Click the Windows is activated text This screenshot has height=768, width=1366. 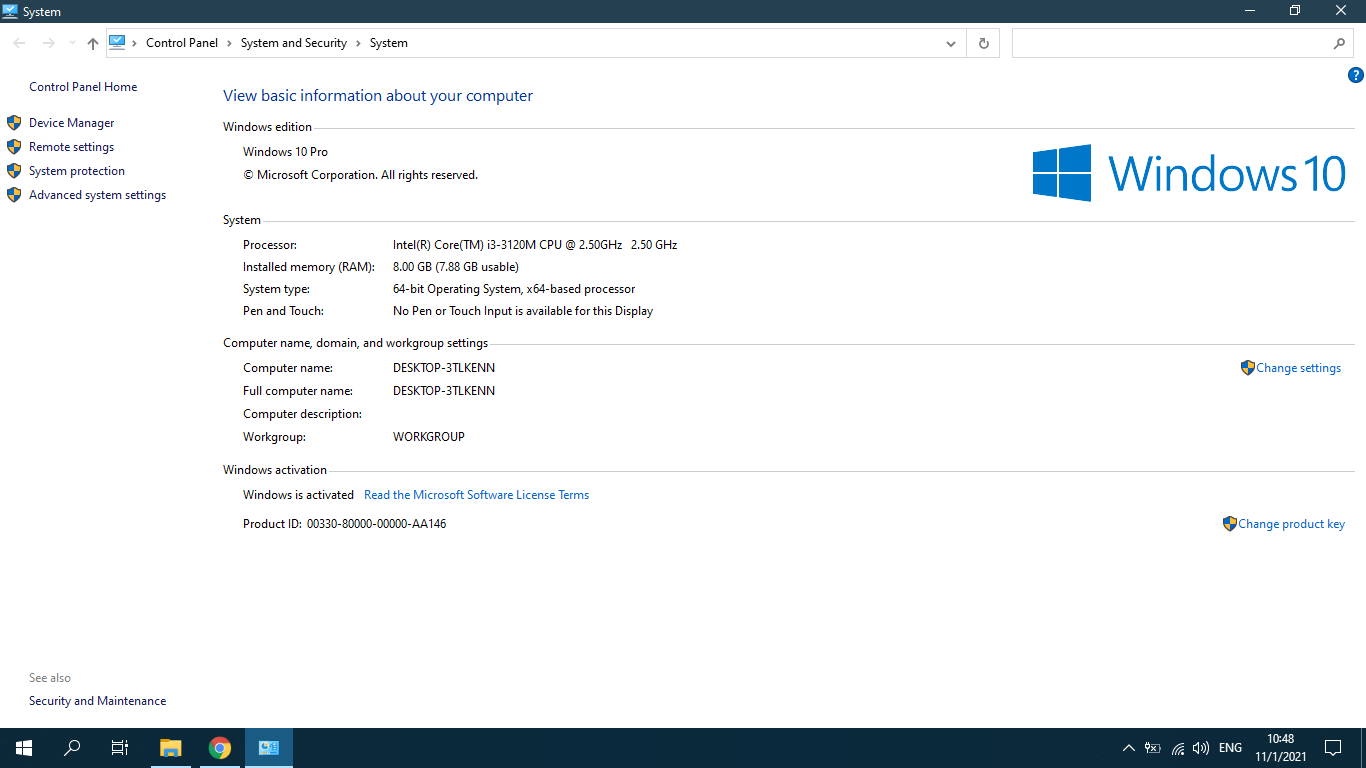point(298,495)
